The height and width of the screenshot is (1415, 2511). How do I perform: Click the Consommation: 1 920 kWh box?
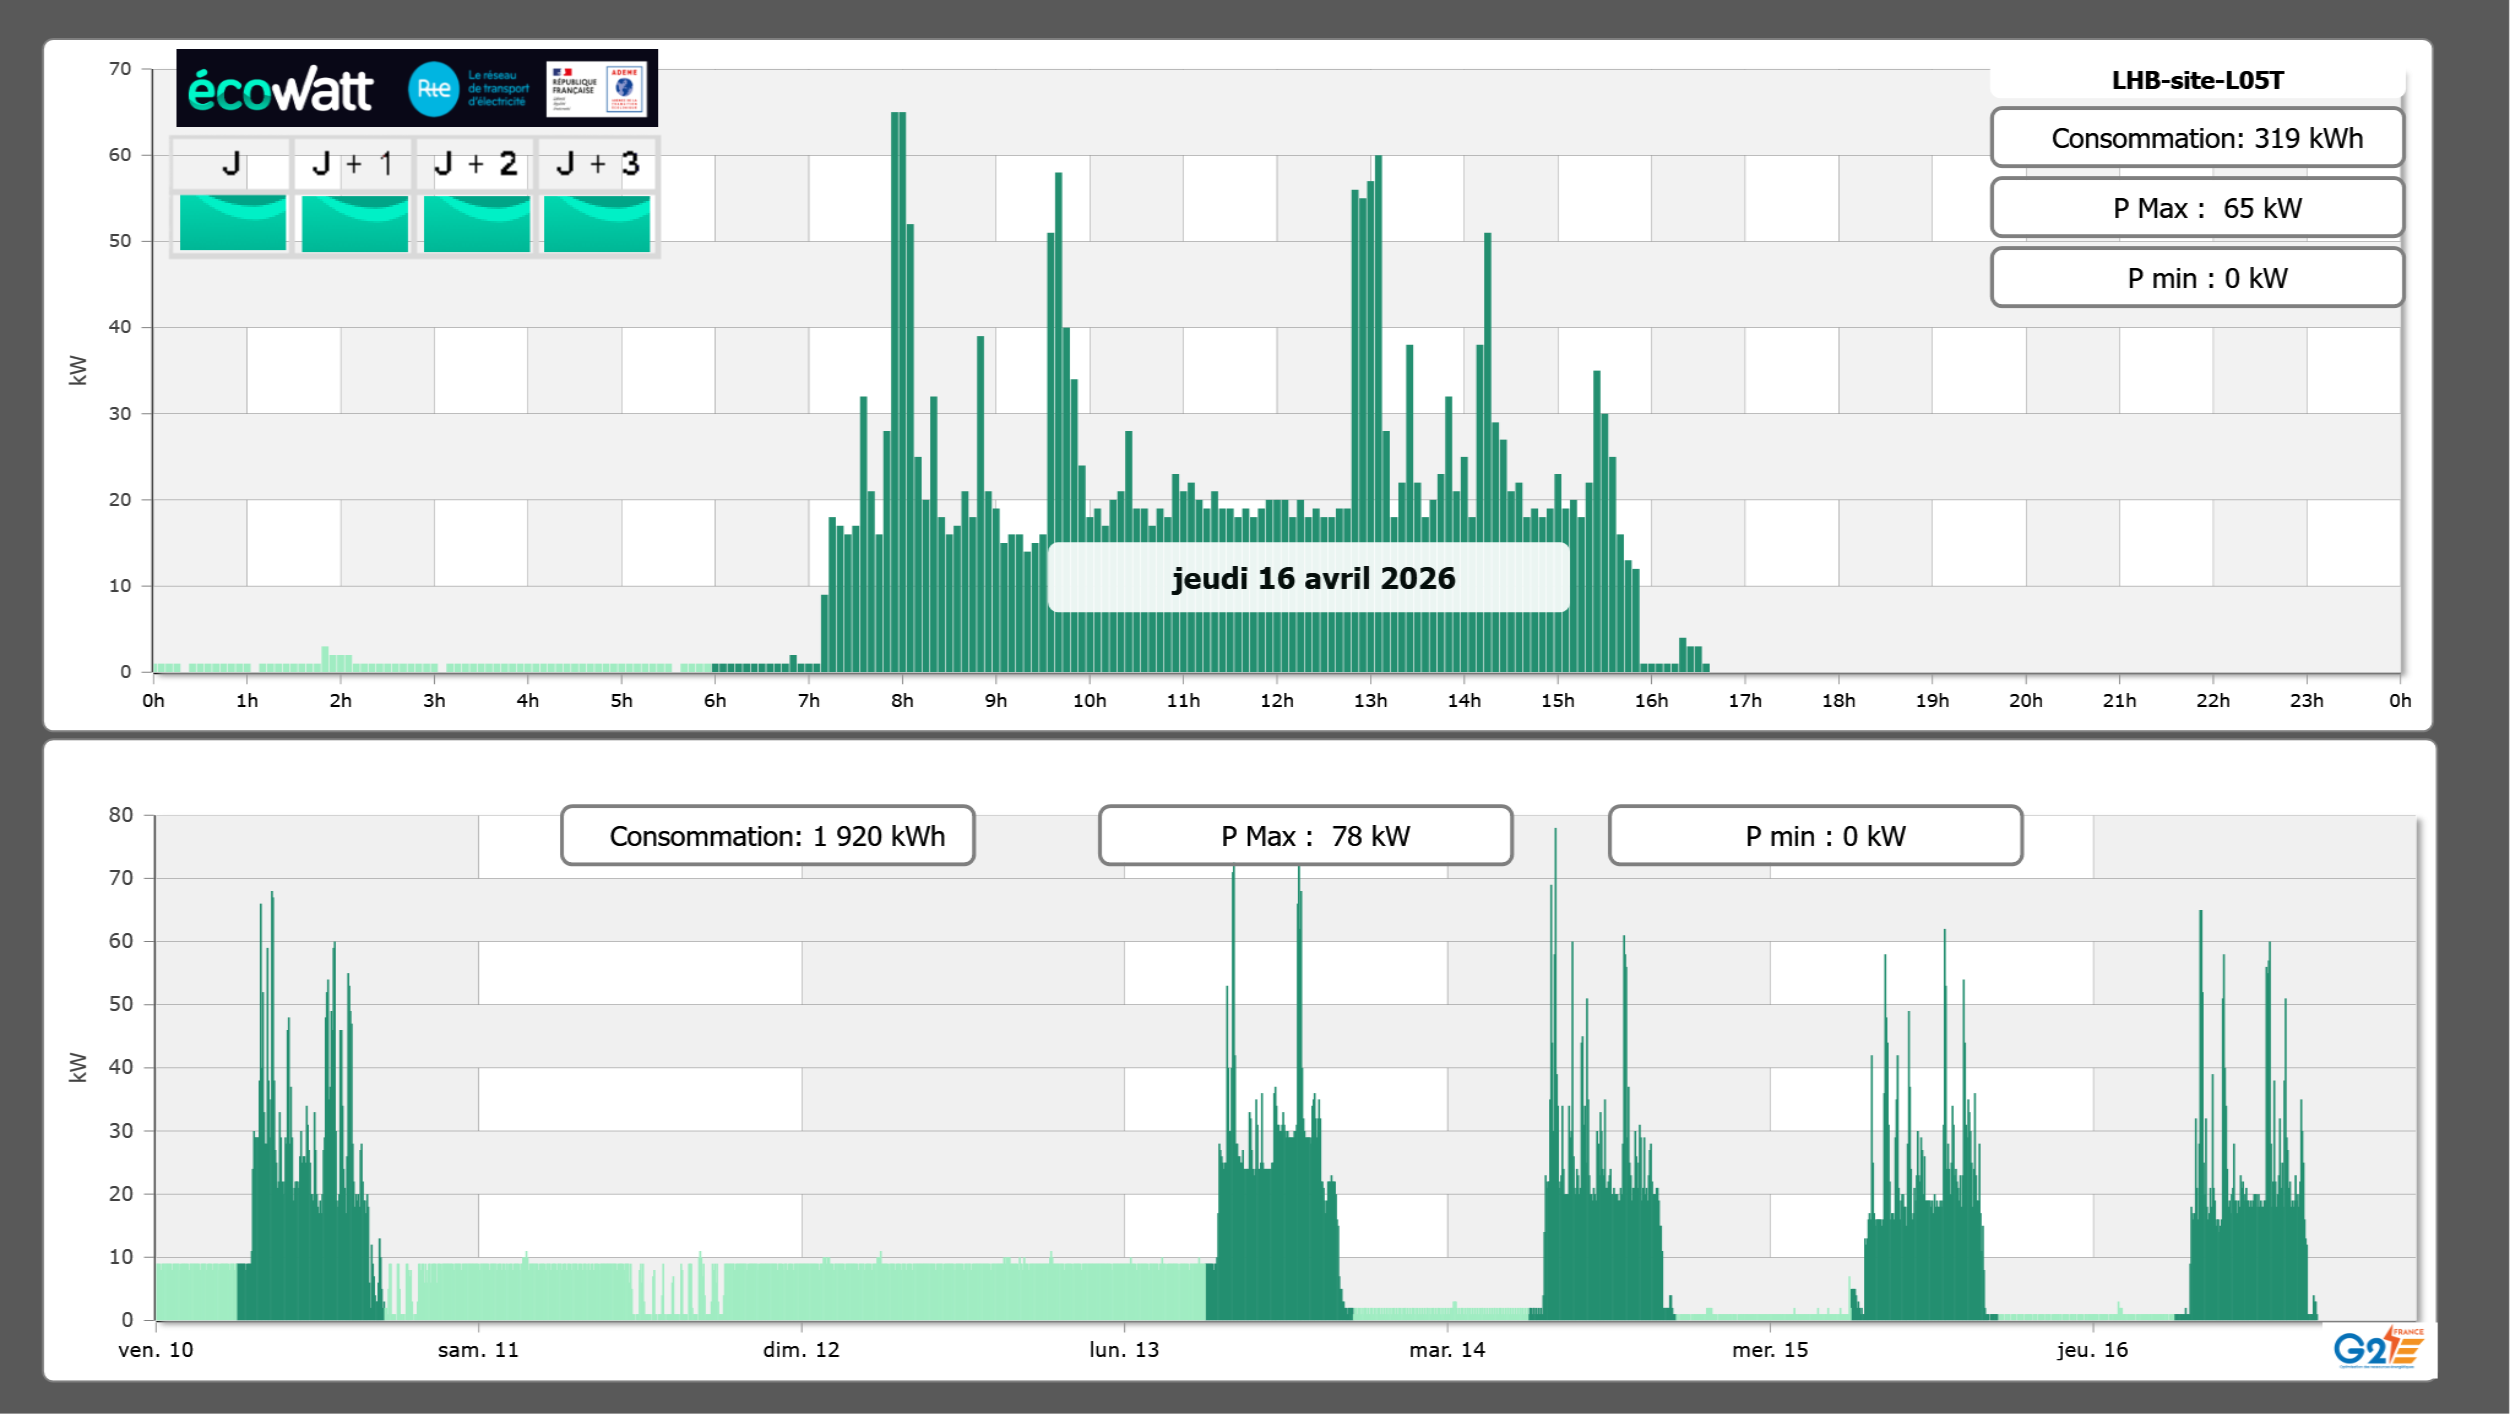[x=768, y=836]
